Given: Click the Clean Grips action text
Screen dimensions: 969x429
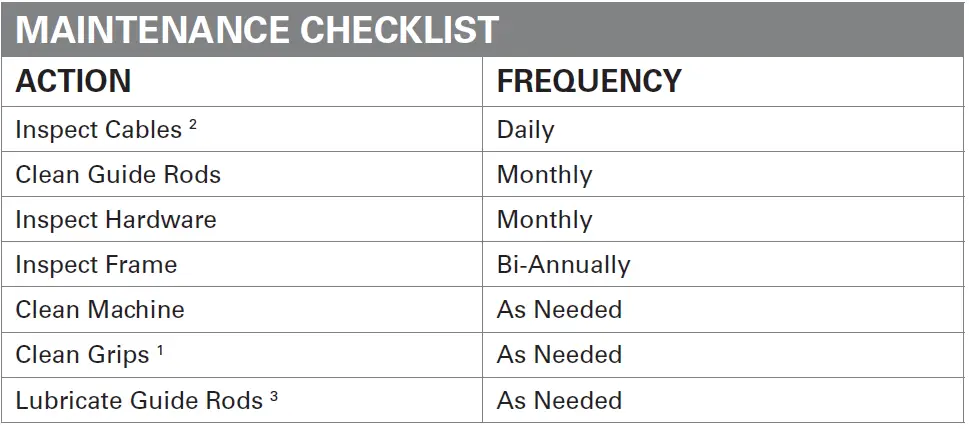Looking at the screenshot, I should (82, 355).
